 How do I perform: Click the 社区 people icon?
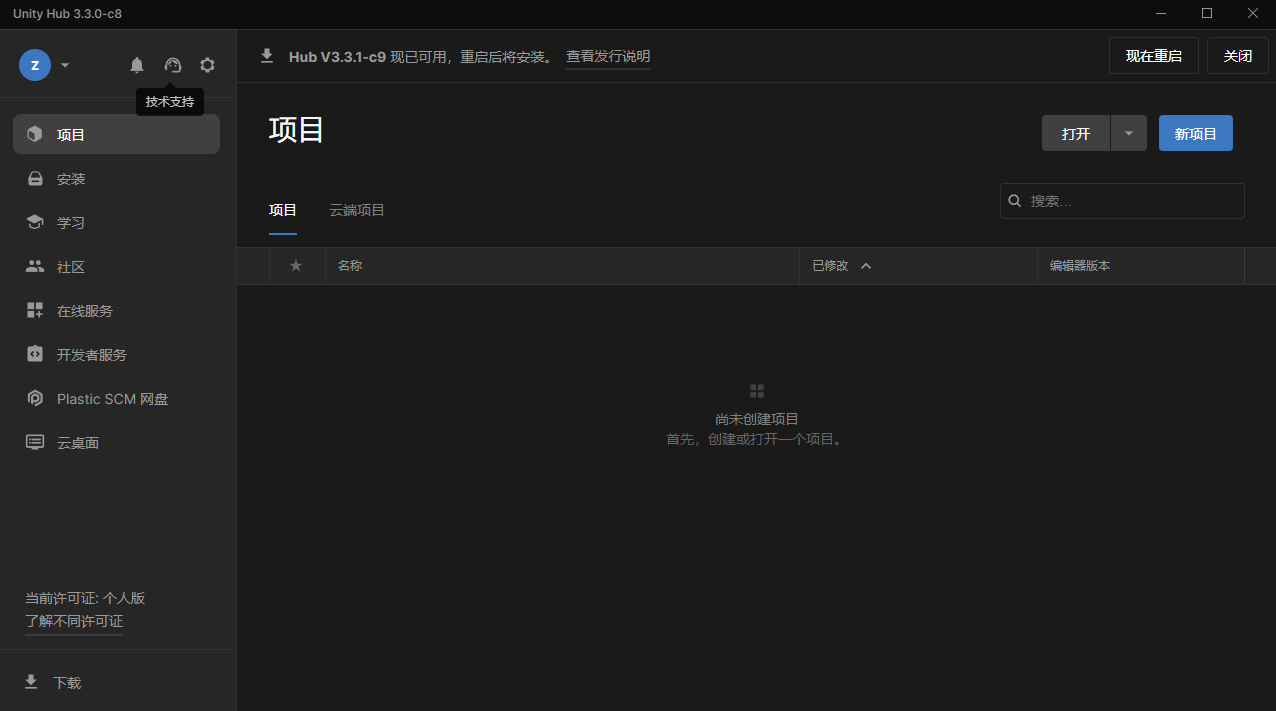tap(35, 266)
